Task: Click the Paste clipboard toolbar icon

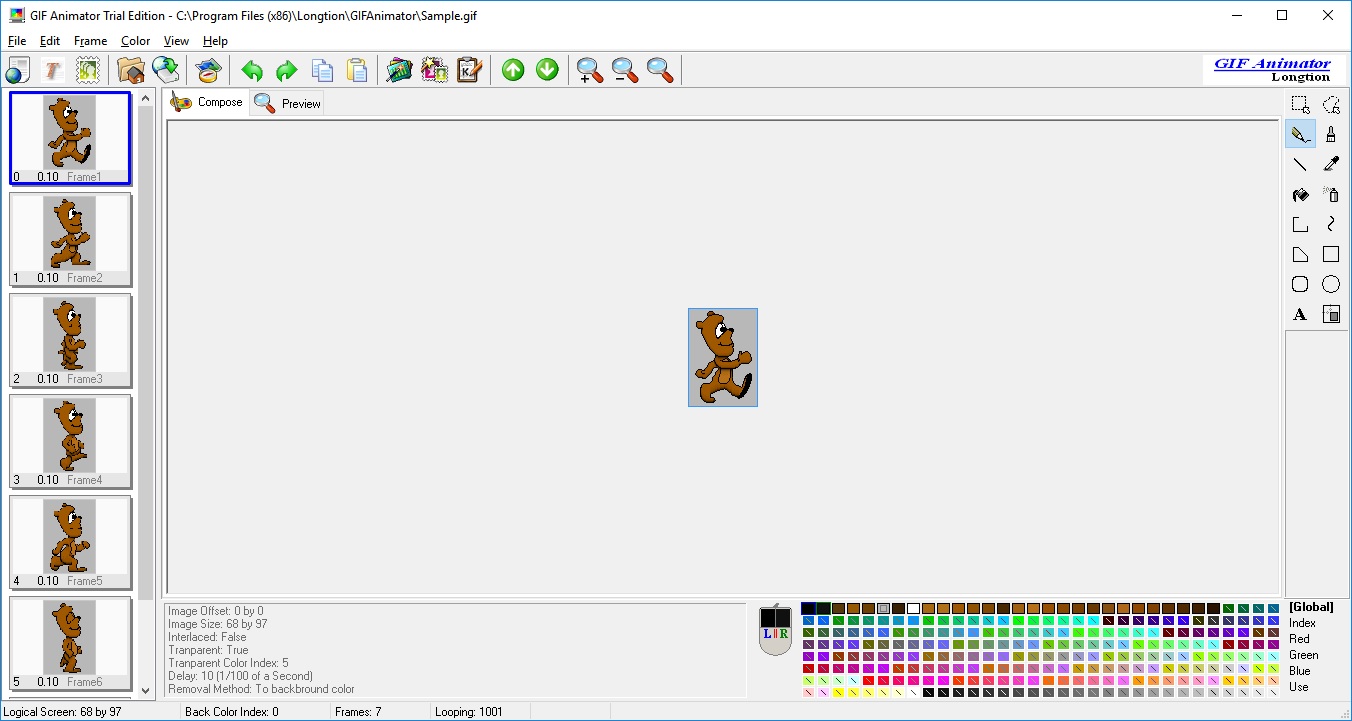Action: click(357, 70)
